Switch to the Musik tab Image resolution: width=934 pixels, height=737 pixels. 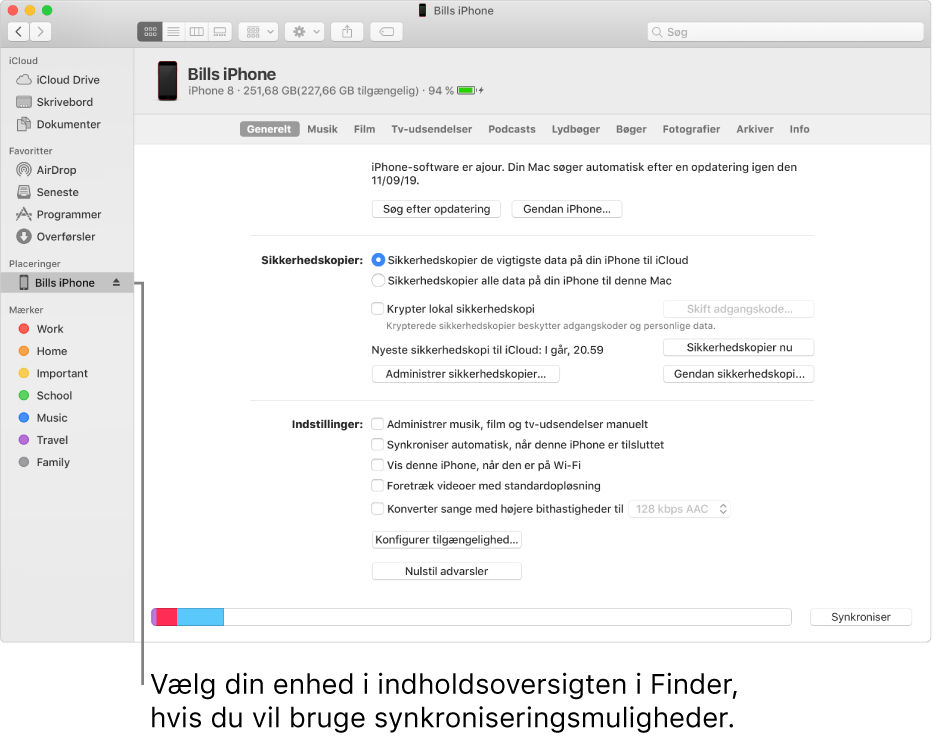pos(322,129)
